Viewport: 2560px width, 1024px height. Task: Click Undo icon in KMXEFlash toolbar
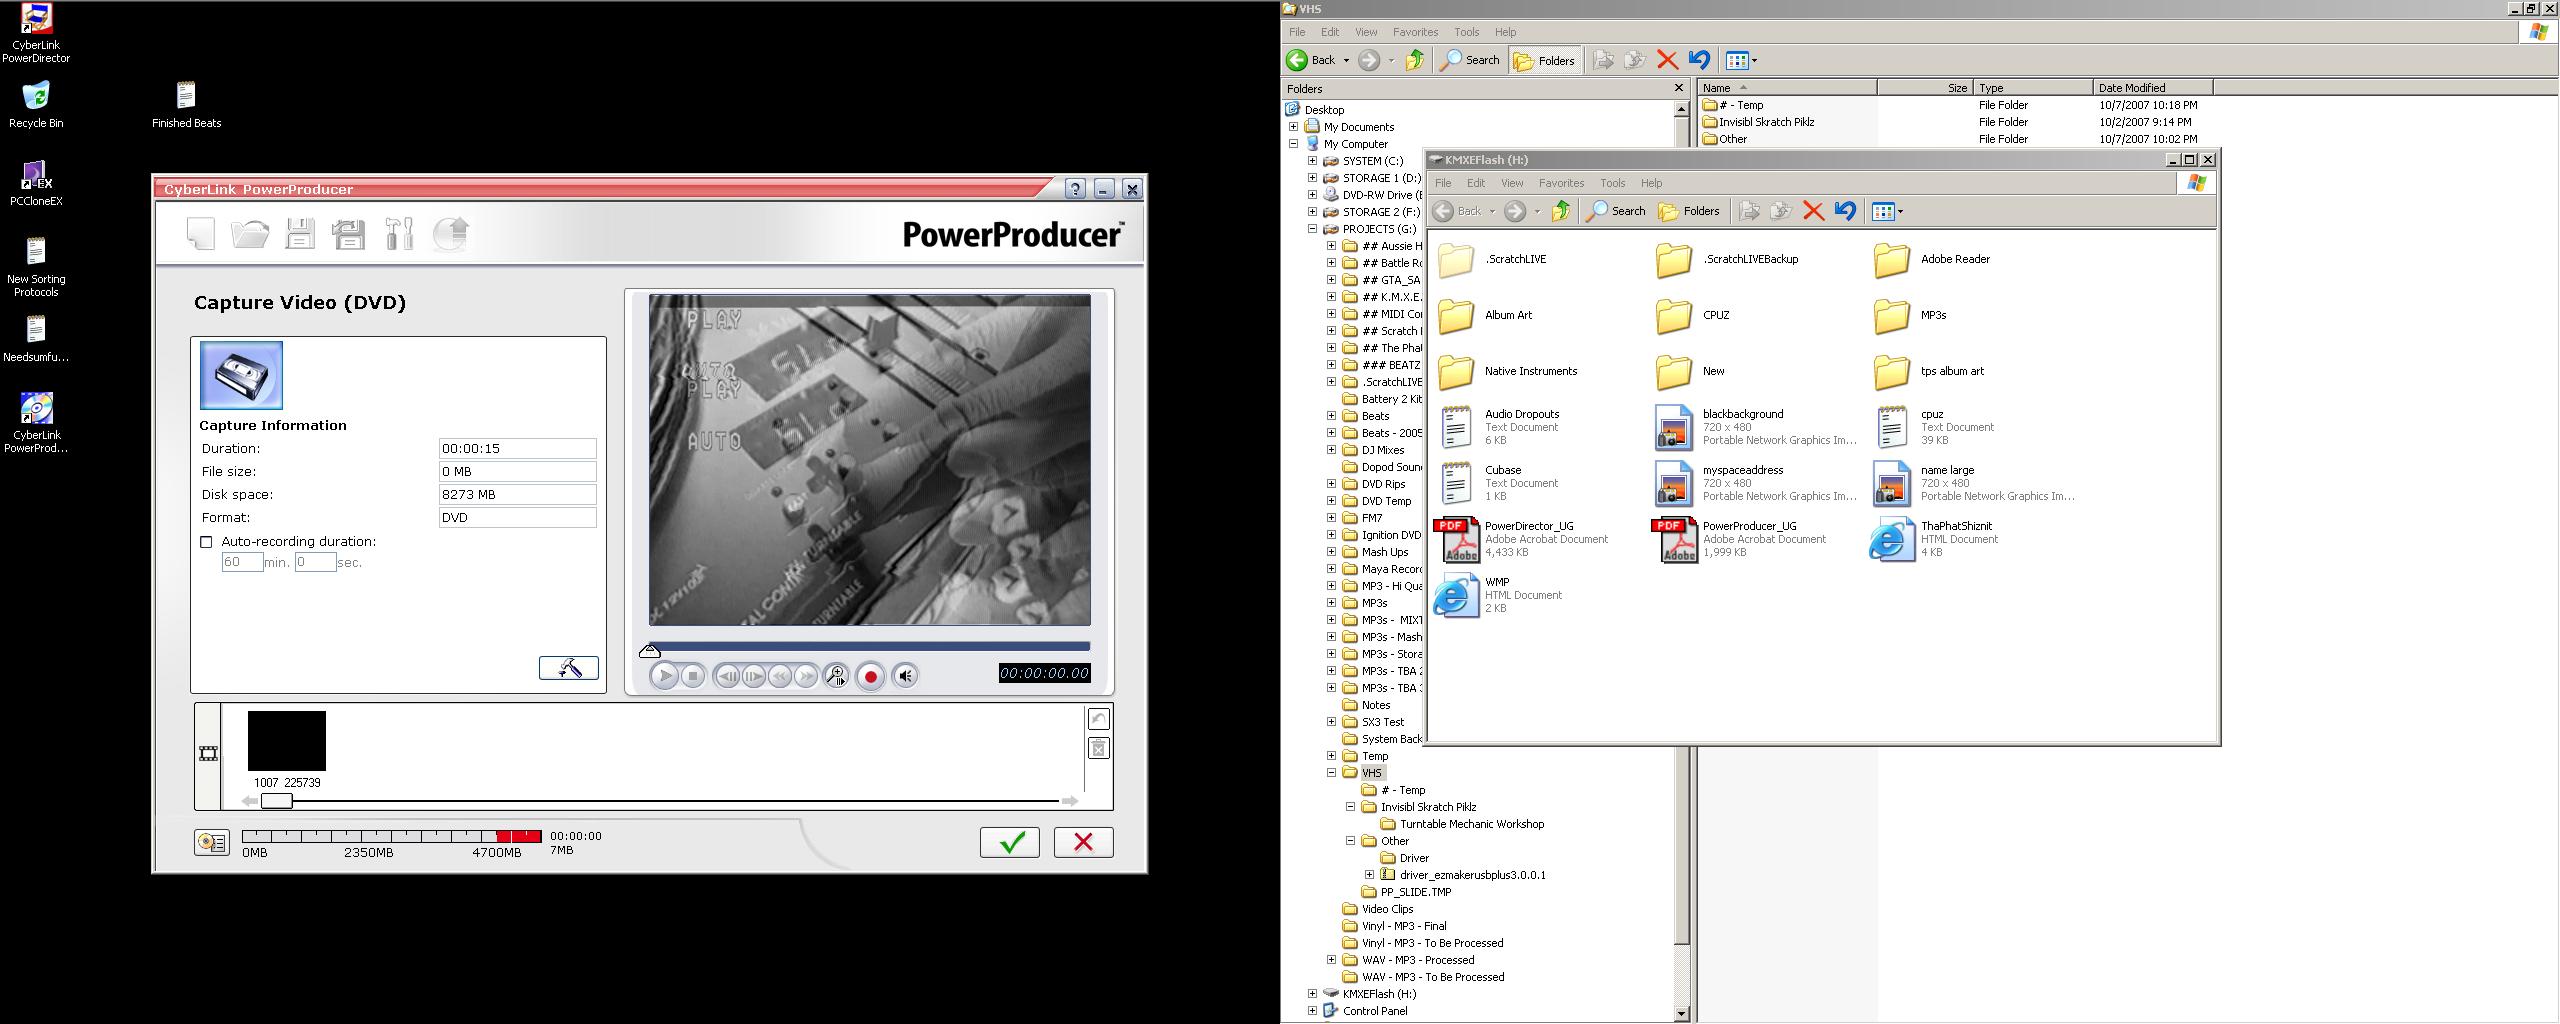tap(1845, 211)
